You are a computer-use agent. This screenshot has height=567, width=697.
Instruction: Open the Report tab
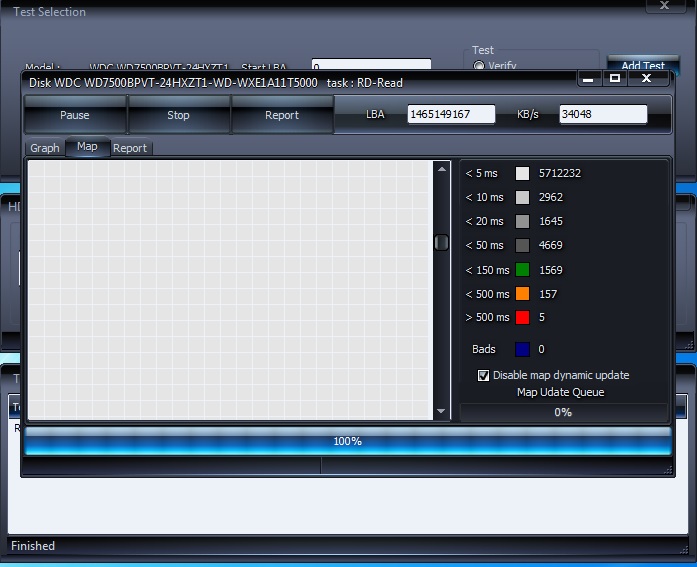pos(130,148)
